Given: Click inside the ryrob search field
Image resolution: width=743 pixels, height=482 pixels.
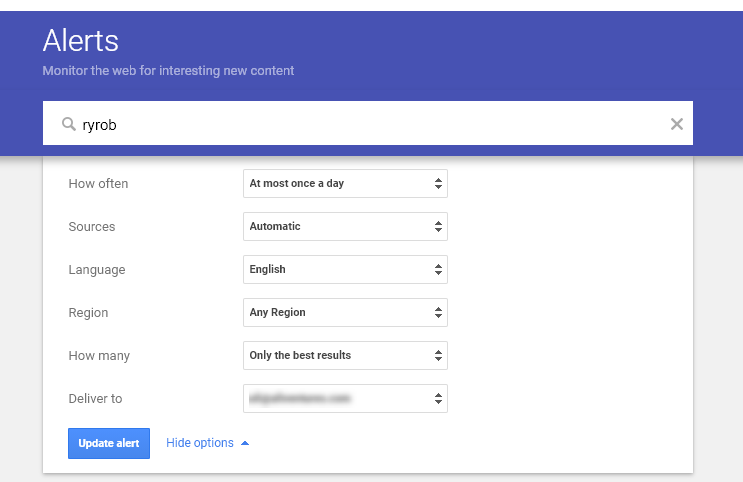Looking at the screenshot, I should pyautogui.click(x=368, y=123).
